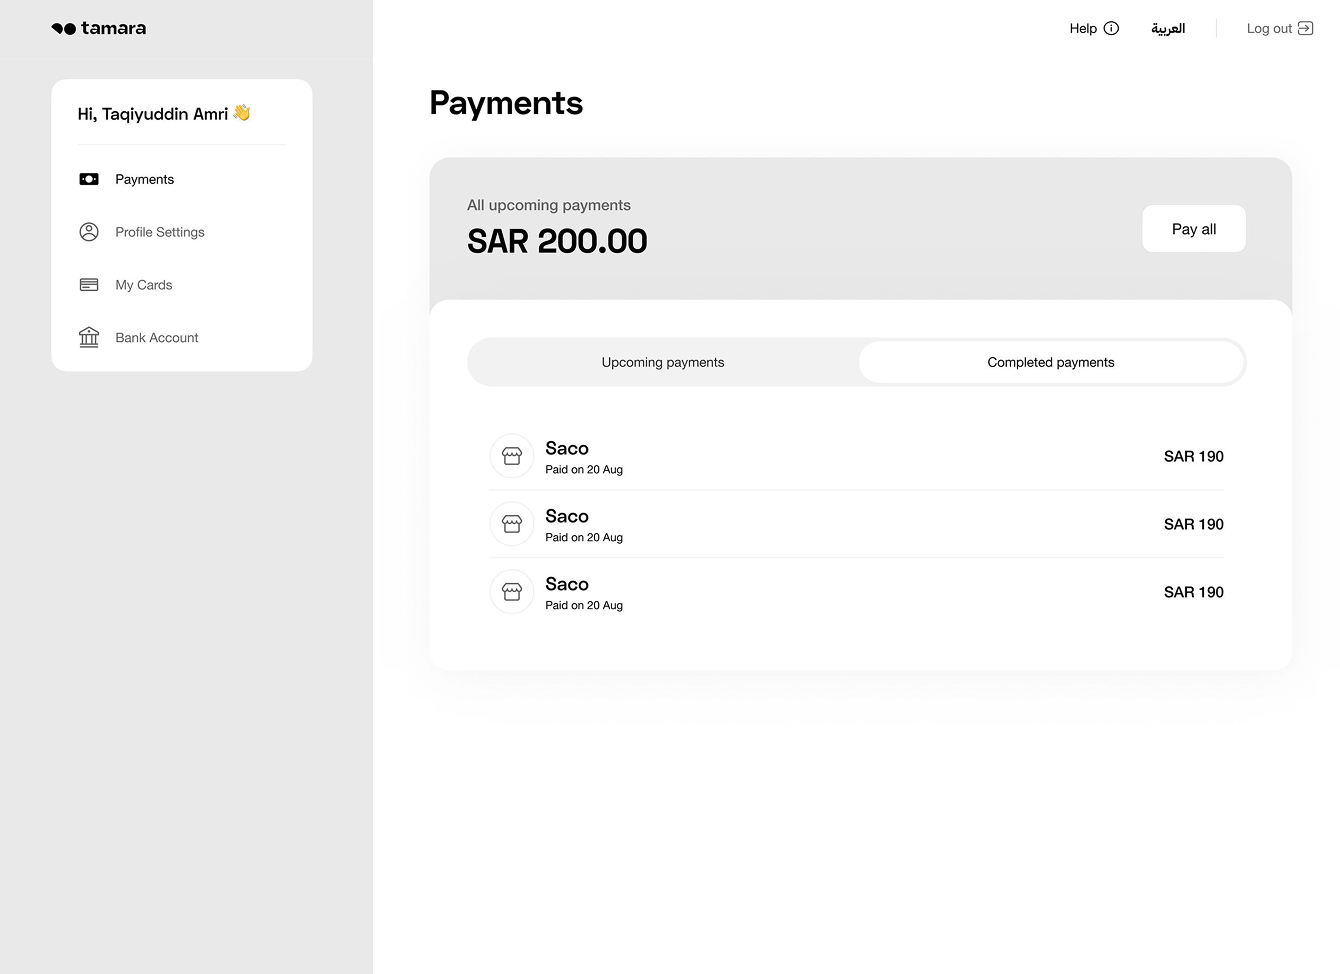Open My Cards menu item
The width and height of the screenshot is (1340, 974).
pyautogui.click(x=144, y=285)
